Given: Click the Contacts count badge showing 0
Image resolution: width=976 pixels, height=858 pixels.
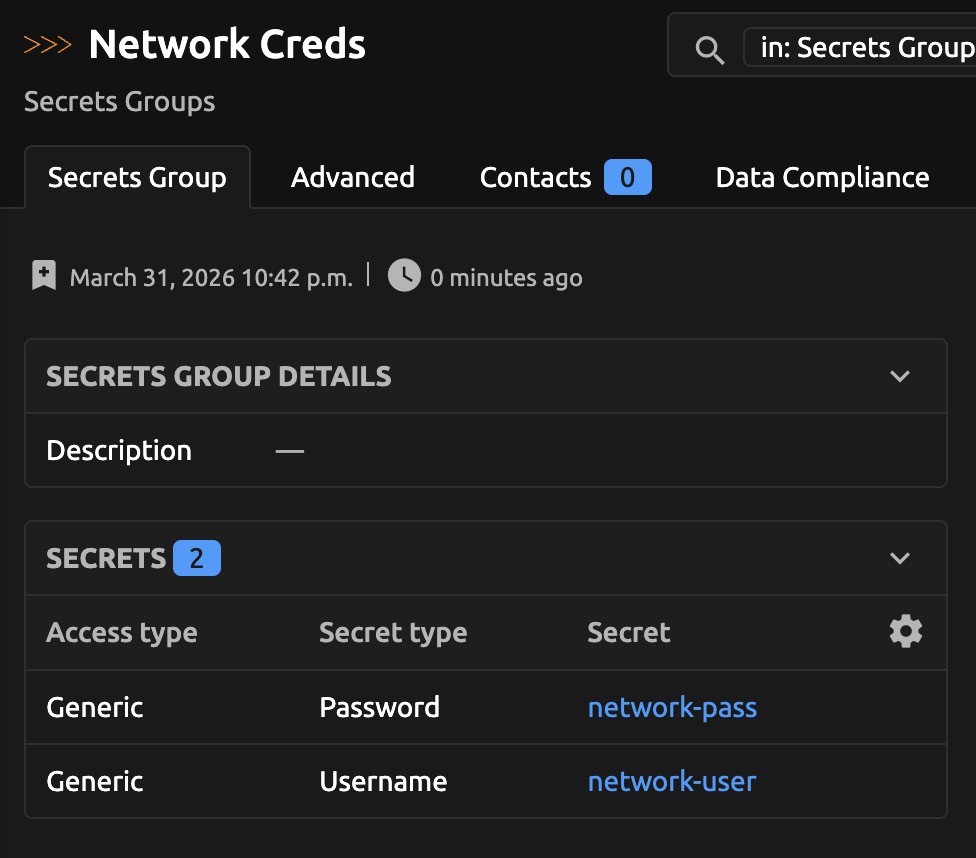Looking at the screenshot, I should 627,178.
